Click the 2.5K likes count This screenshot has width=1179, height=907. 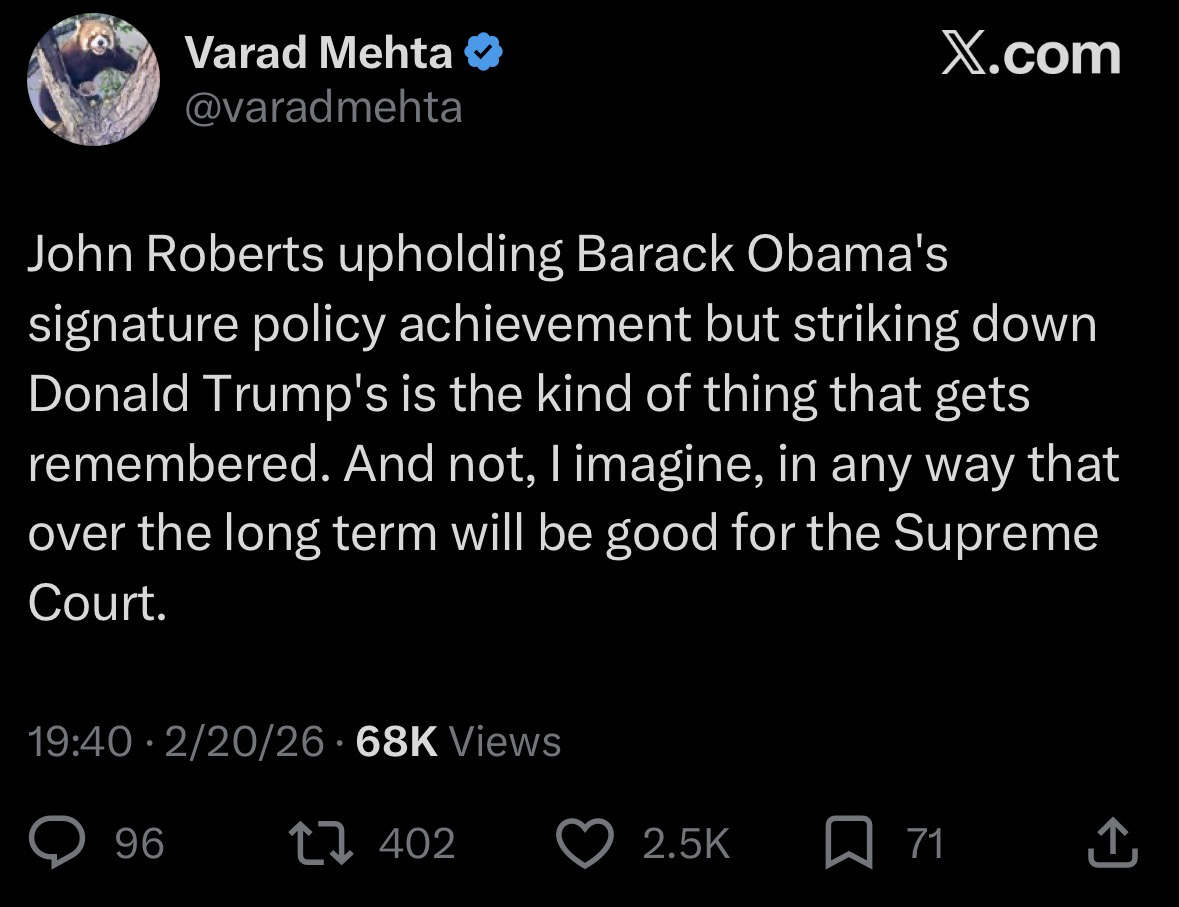[x=686, y=843]
